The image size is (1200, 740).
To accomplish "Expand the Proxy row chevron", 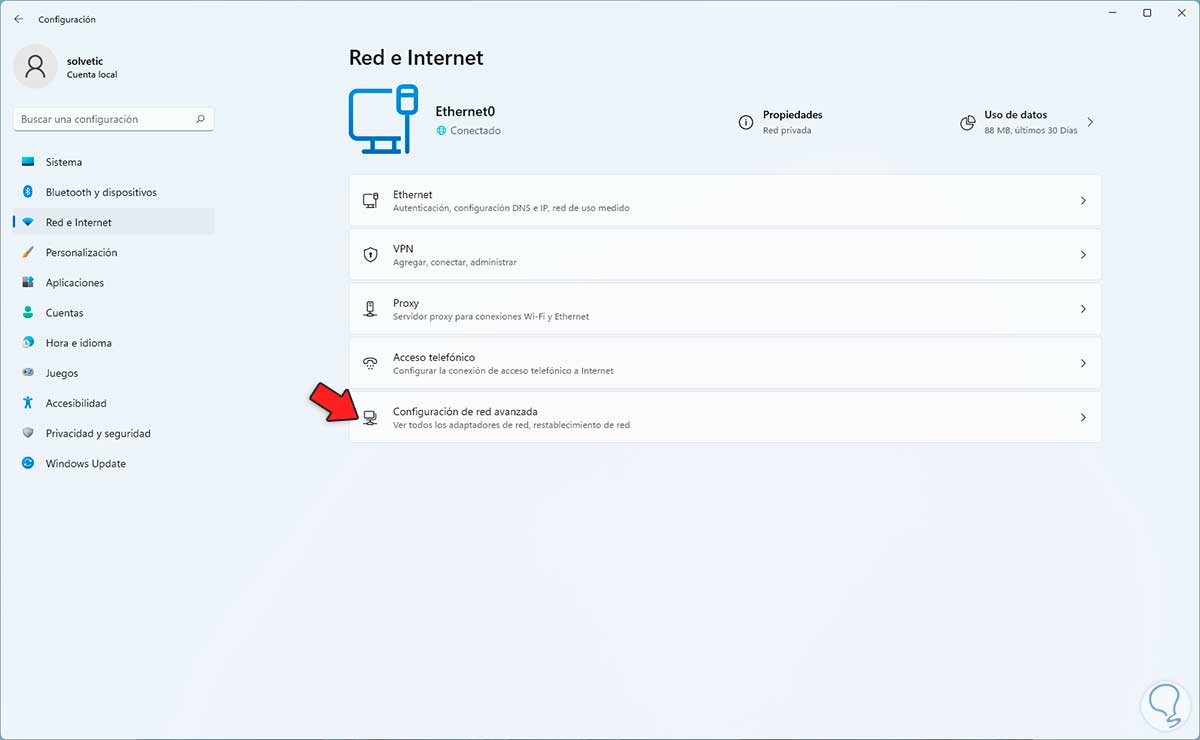I will (1083, 309).
